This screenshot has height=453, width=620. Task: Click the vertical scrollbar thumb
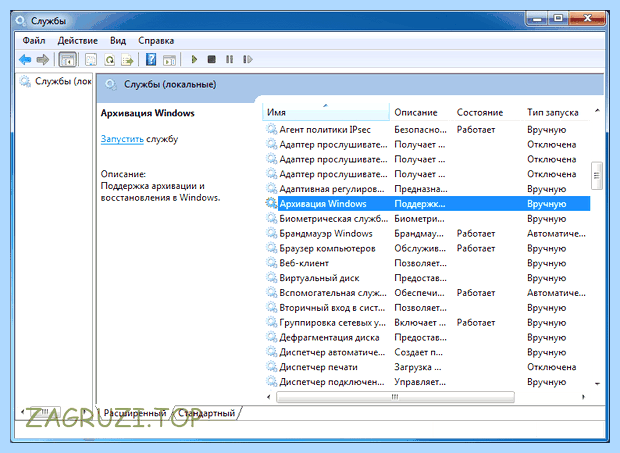click(x=597, y=176)
